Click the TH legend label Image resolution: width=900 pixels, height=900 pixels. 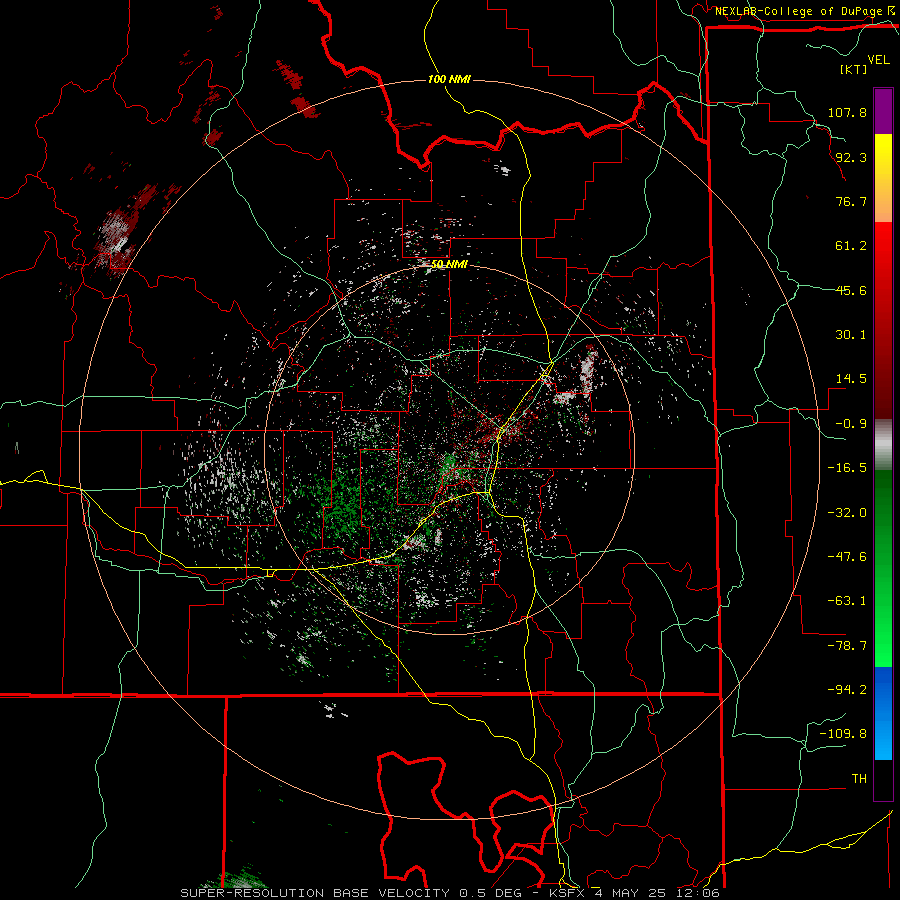point(859,779)
